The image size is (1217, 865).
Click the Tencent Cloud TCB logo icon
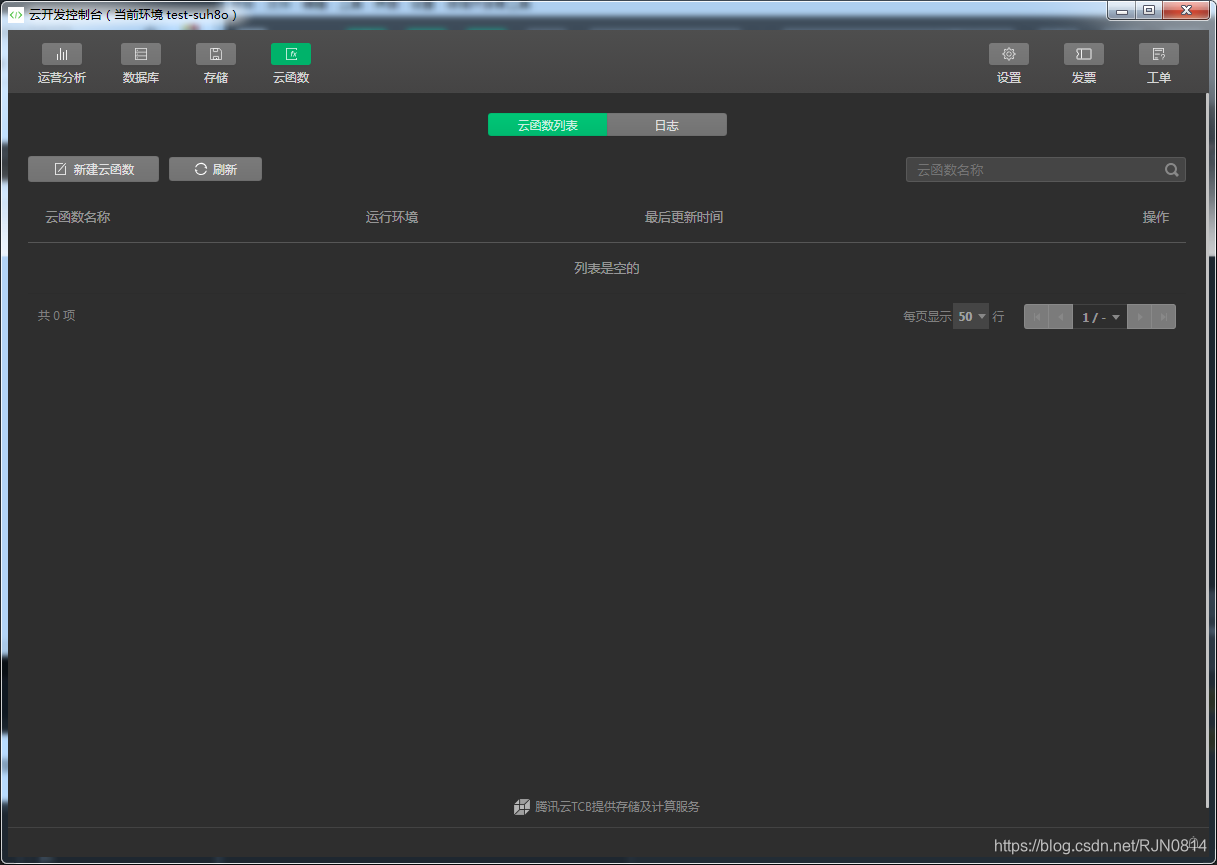pyautogui.click(x=522, y=807)
